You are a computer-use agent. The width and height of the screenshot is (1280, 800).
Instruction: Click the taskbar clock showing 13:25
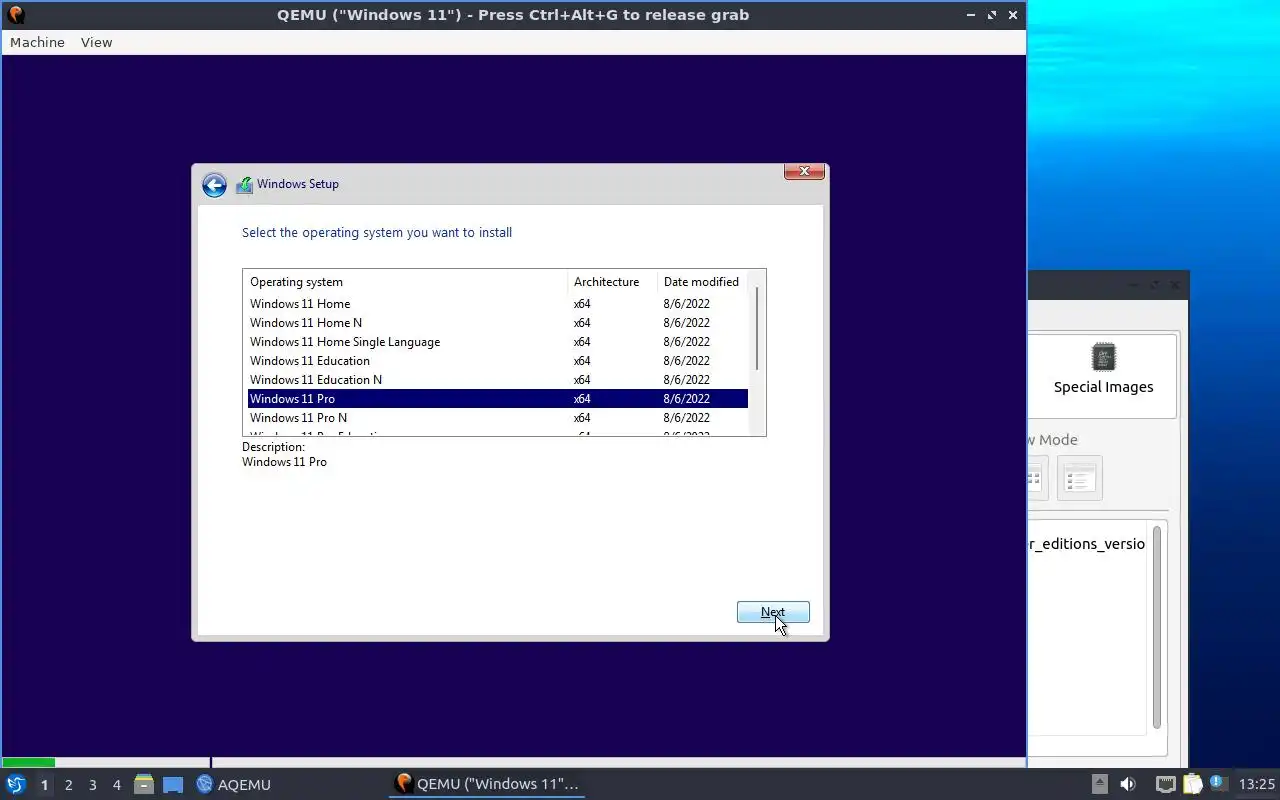(1257, 784)
